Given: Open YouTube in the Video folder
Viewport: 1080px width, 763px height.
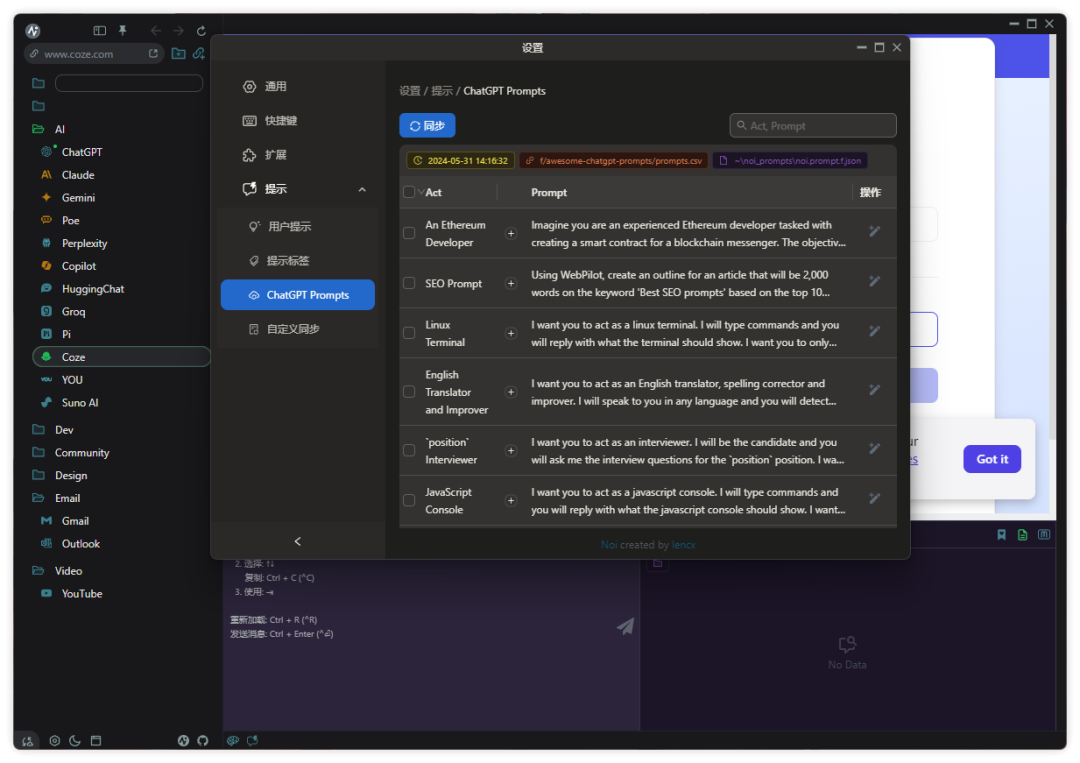Looking at the screenshot, I should click(x=81, y=594).
